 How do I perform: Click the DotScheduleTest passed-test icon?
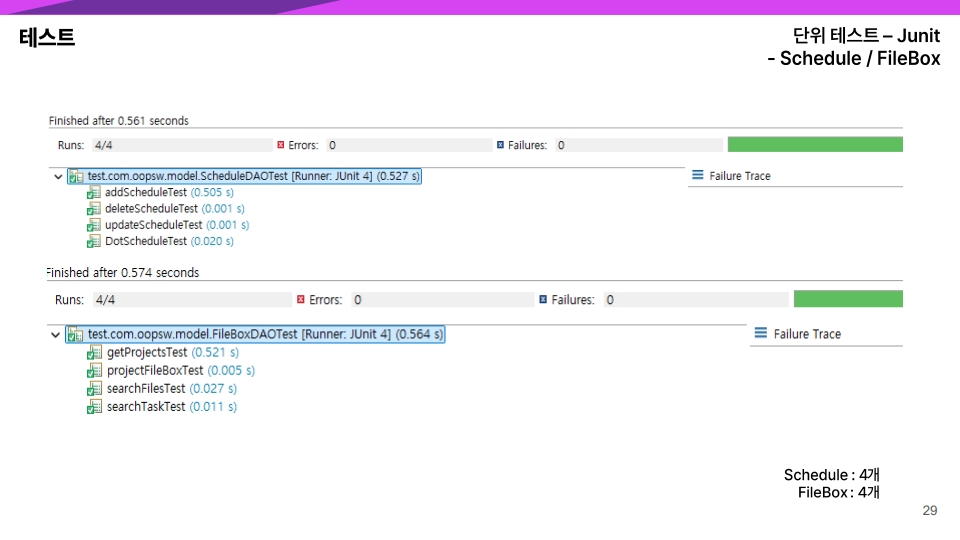[x=94, y=242]
